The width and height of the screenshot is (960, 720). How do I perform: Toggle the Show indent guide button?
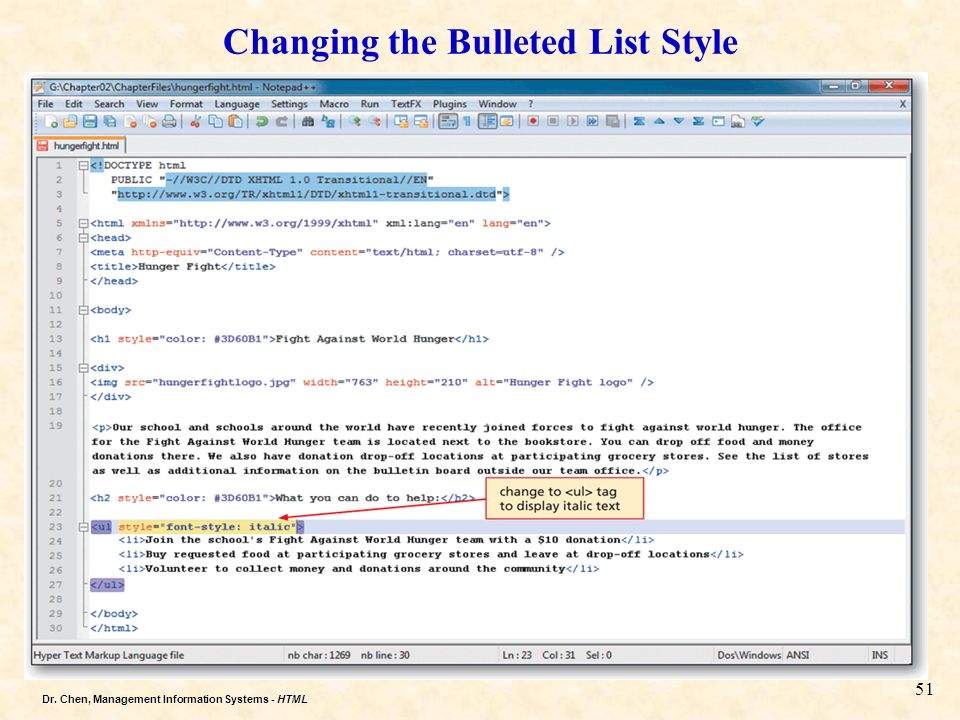coord(487,121)
